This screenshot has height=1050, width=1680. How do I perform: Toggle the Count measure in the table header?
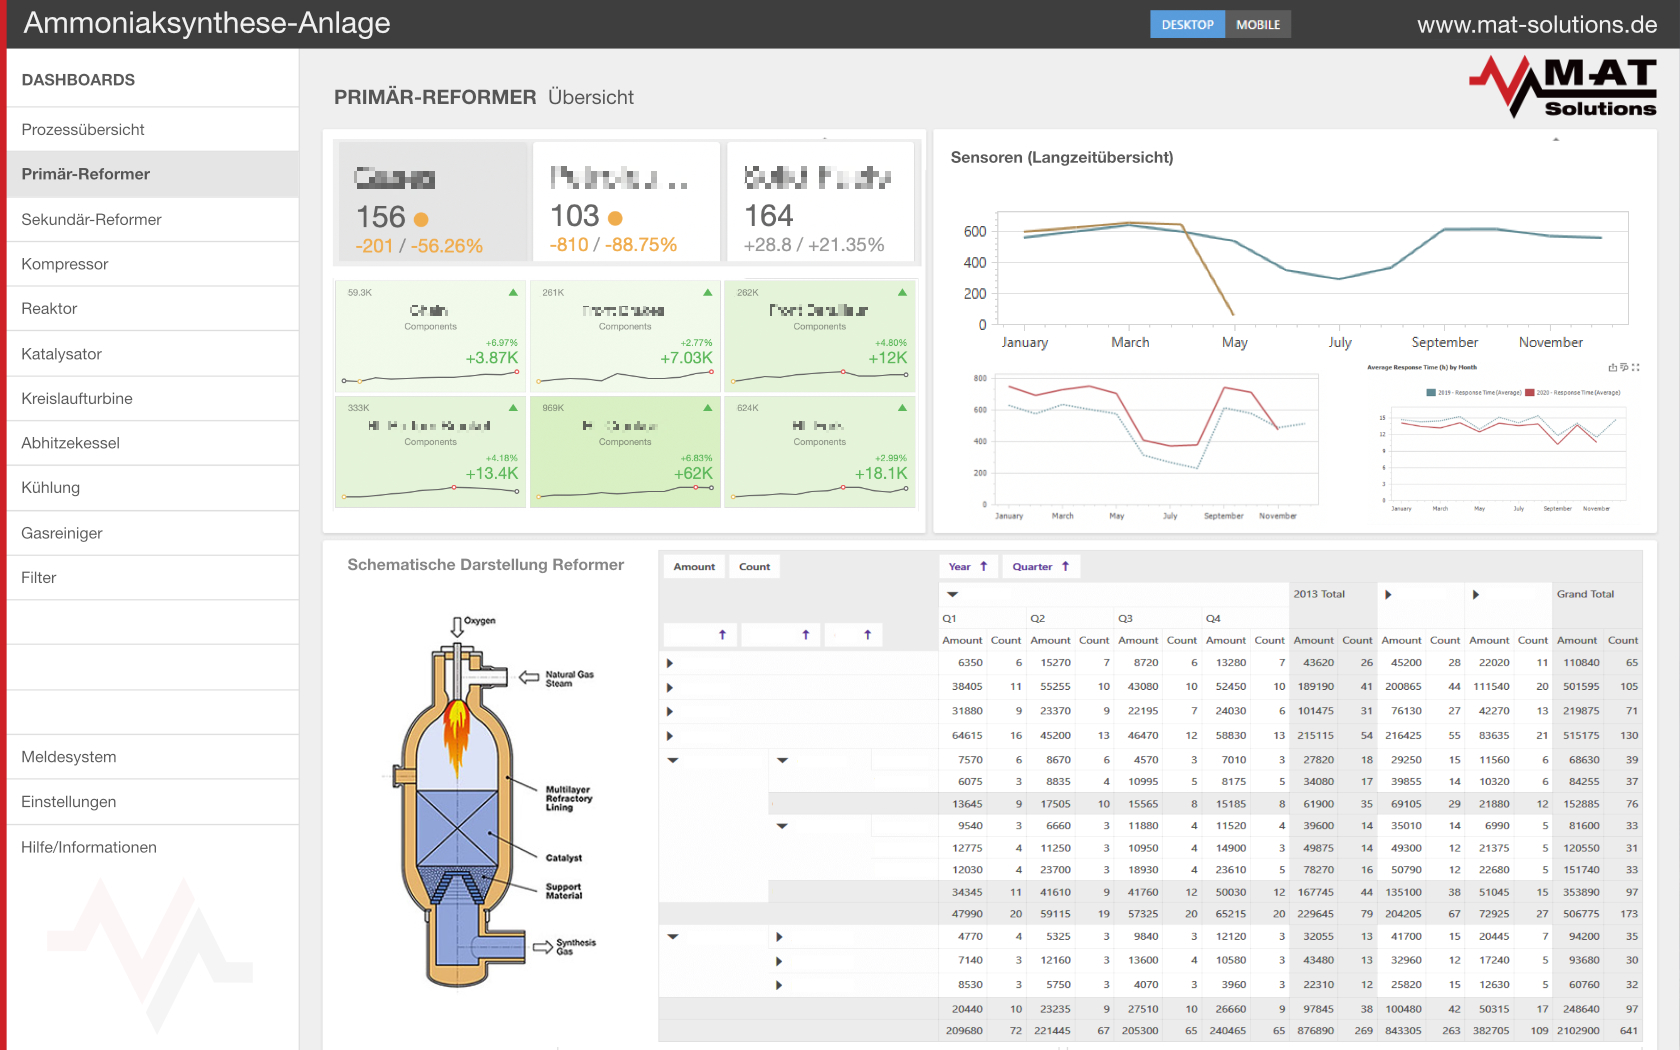[754, 566]
